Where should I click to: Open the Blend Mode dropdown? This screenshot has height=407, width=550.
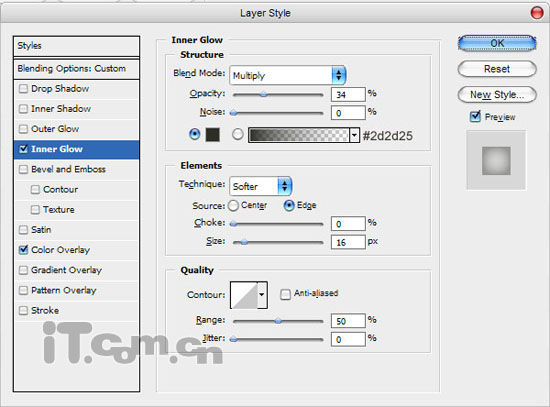[x=288, y=75]
